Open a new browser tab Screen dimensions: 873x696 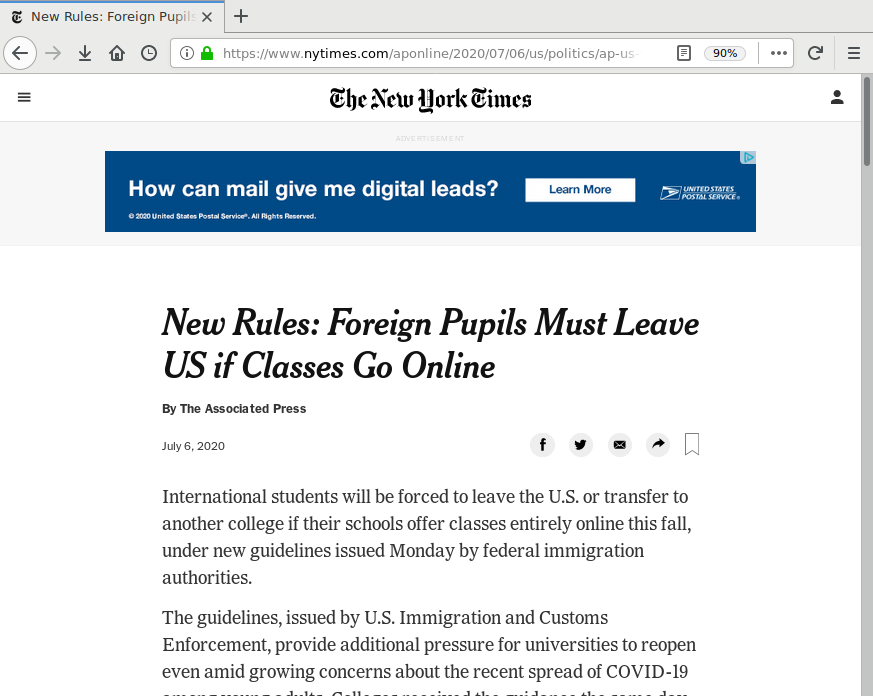(241, 16)
